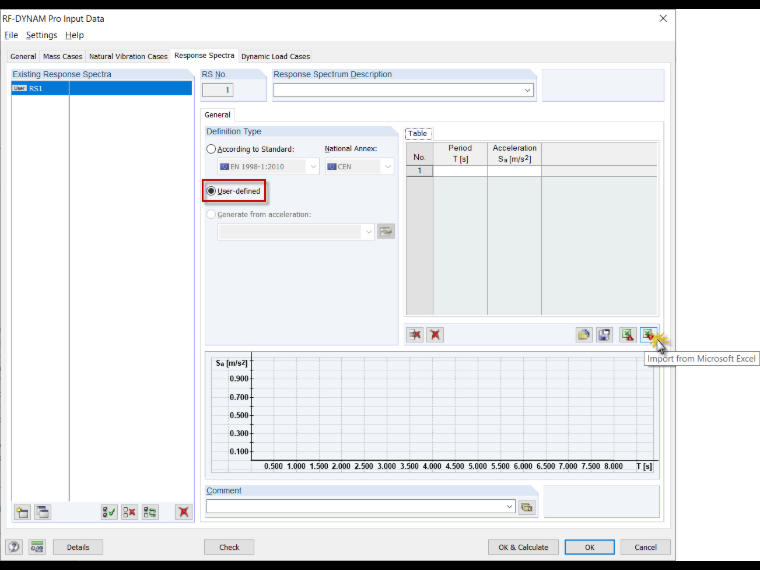Click the Check button
Viewport: 760px width, 570px height.
point(229,547)
